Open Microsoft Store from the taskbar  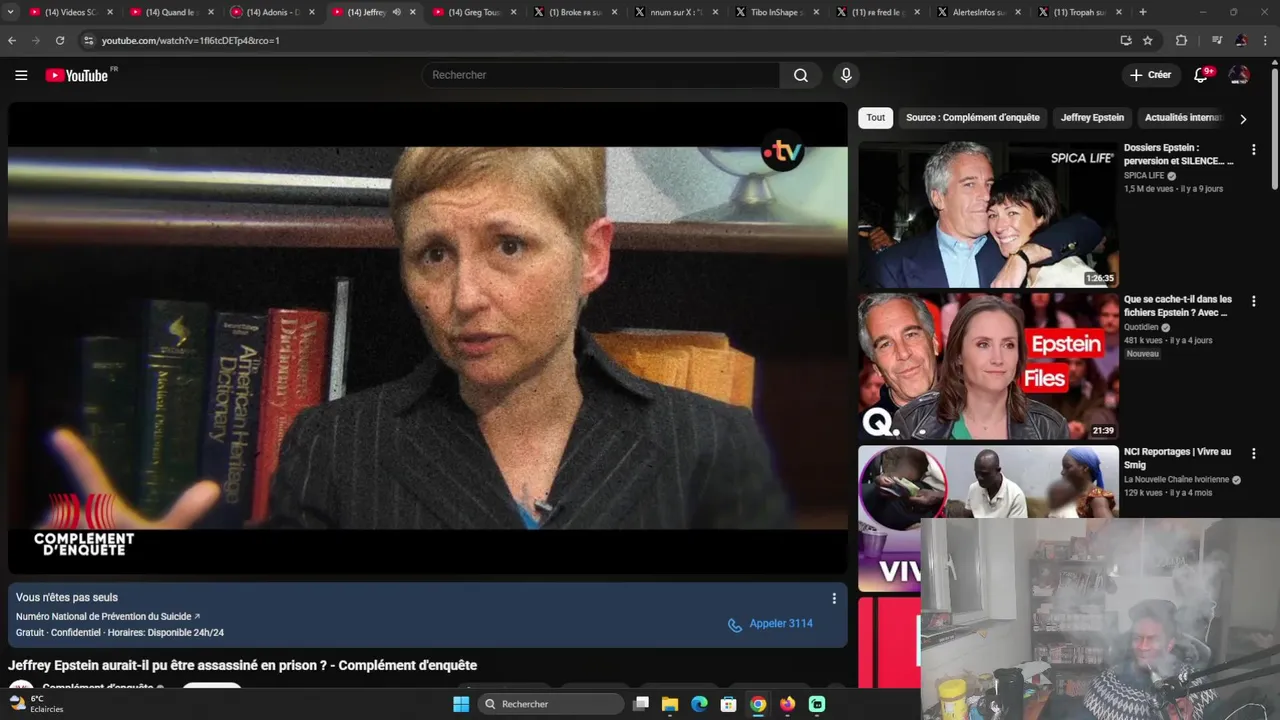[x=729, y=704]
